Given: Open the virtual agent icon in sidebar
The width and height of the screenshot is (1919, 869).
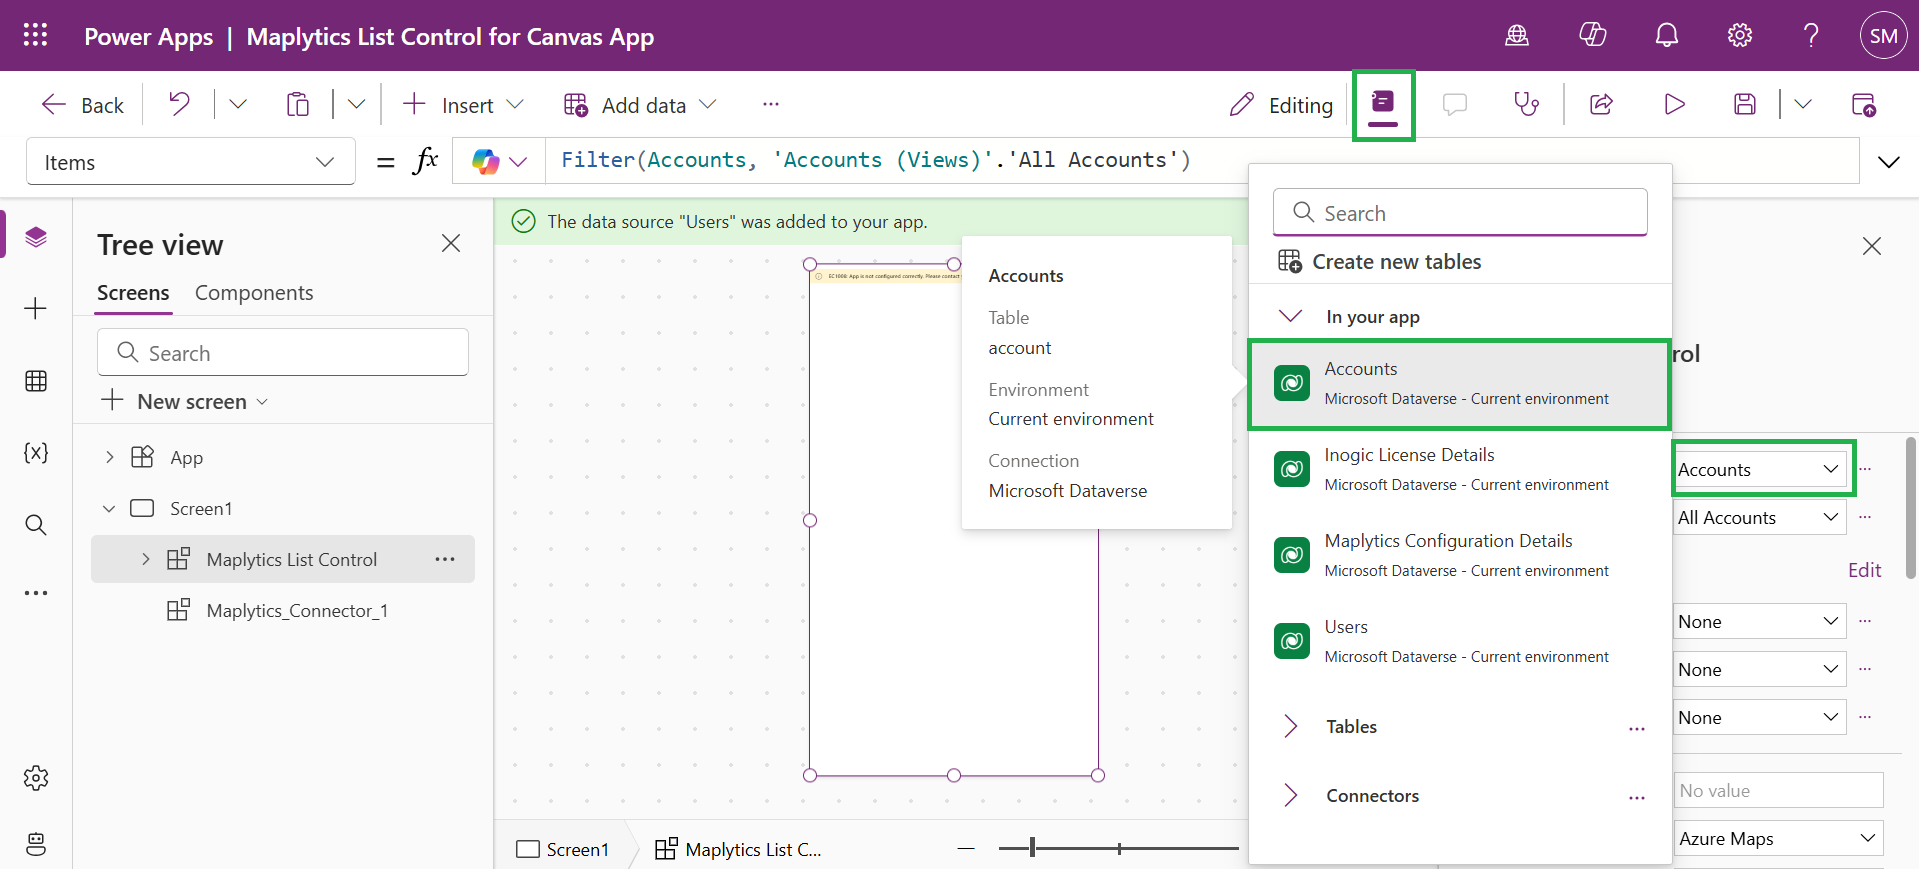Looking at the screenshot, I should click(x=36, y=844).
